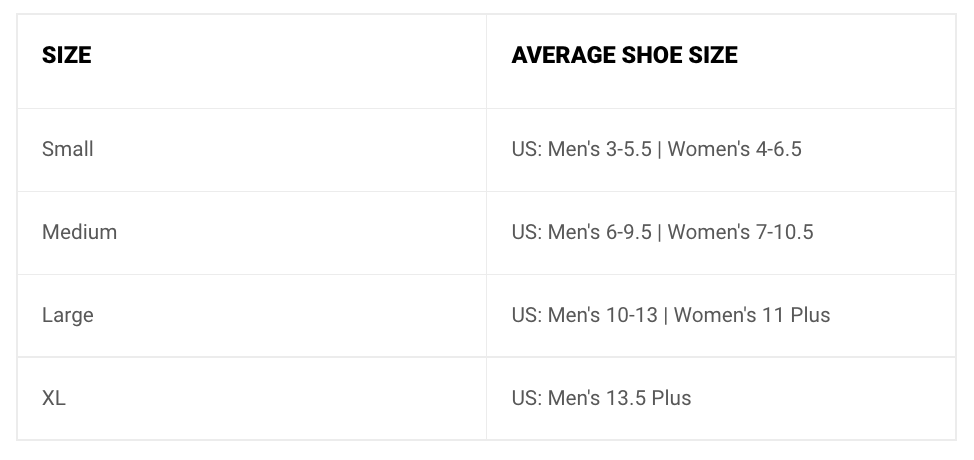Viewport: 974px width, 460px height.
Task: Click the 'US:' prefix in Medium row
Action: [x=526, y=232]
